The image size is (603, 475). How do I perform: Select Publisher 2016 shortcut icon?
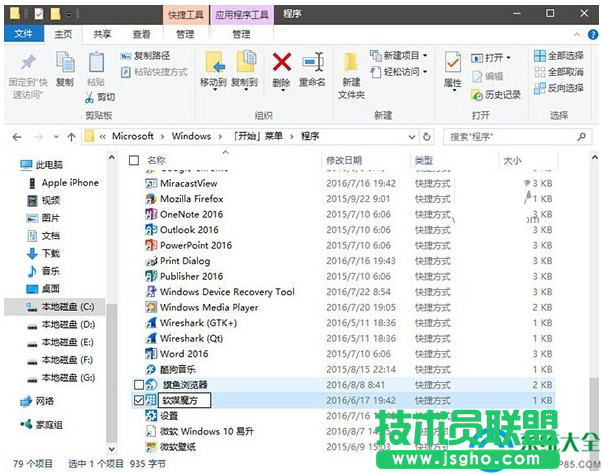(x=150, y=276)
